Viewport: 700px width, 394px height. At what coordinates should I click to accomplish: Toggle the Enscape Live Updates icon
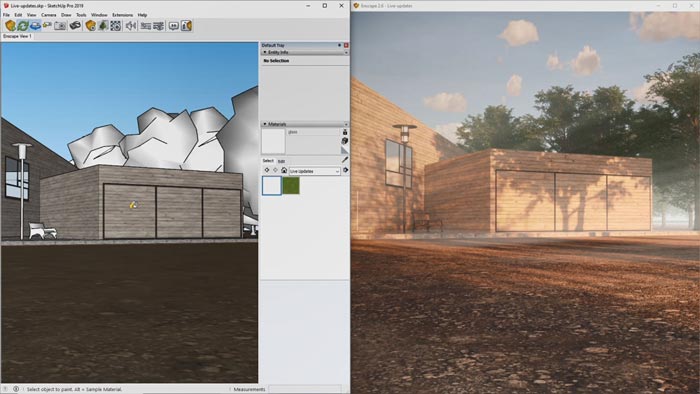pyautogui.click(x=23, y=26)
